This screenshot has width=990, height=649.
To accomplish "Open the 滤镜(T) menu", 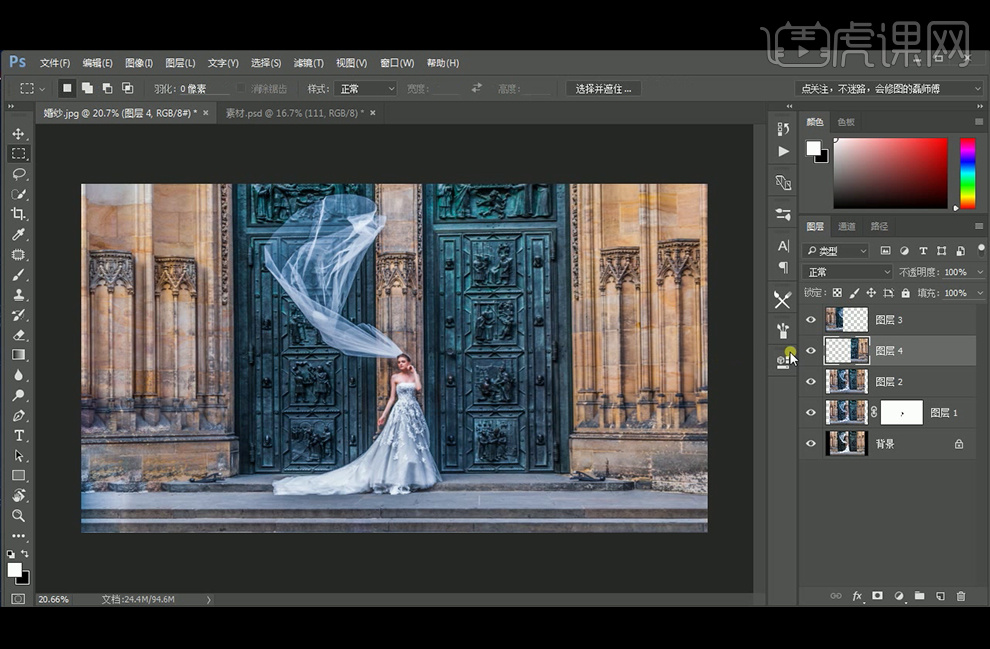I will point(307,63).
